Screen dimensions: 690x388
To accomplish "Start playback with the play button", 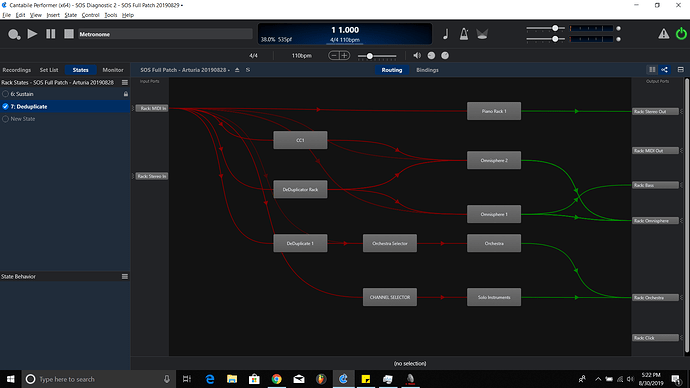I will click(32, 34).
